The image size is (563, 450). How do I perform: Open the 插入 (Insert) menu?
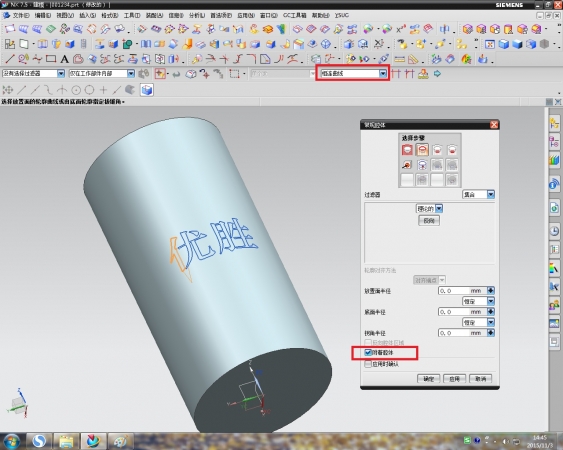[x=87, y=15]
